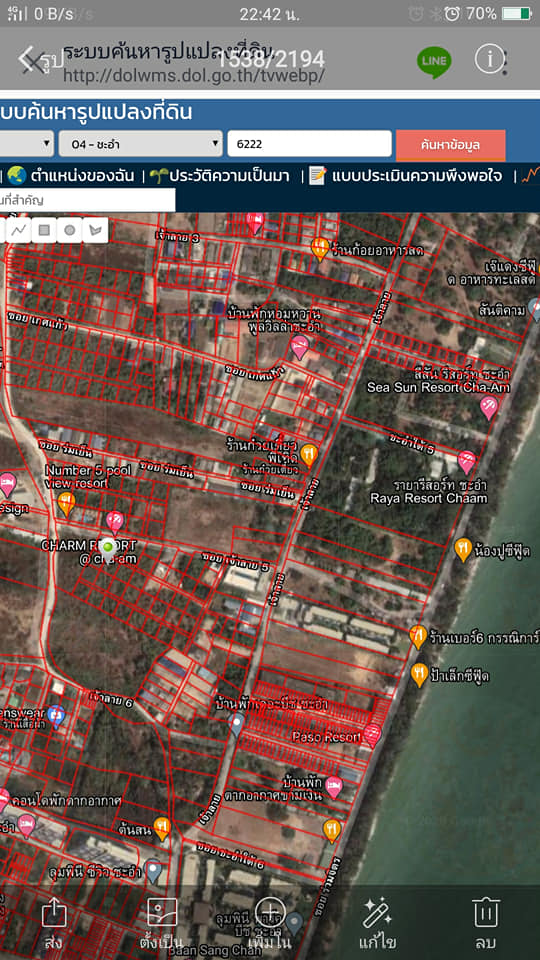Screen dimensions: 540x960
Task: Click Paso Resort hotel marker
Action: [x=372, y=734]
